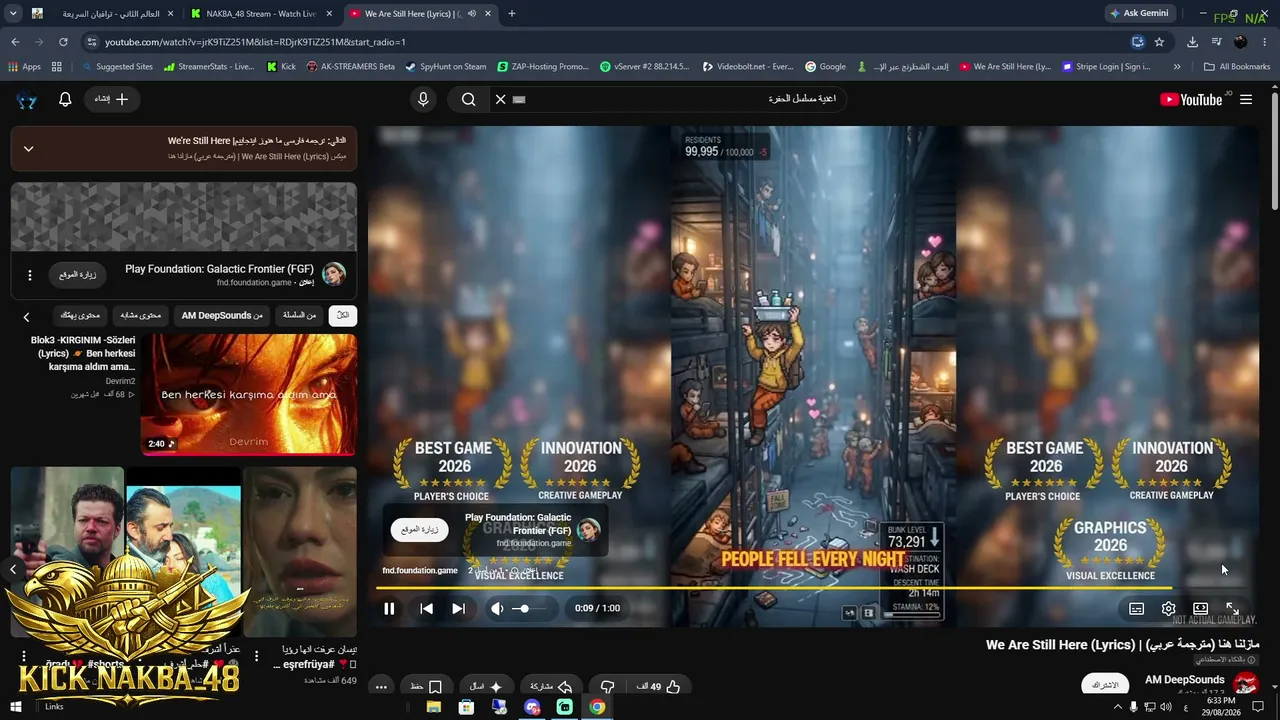Open the All Bookmarks folder
This screenshot has width=1280, height=720.
pyautogui.click(x=1237, y=67)
